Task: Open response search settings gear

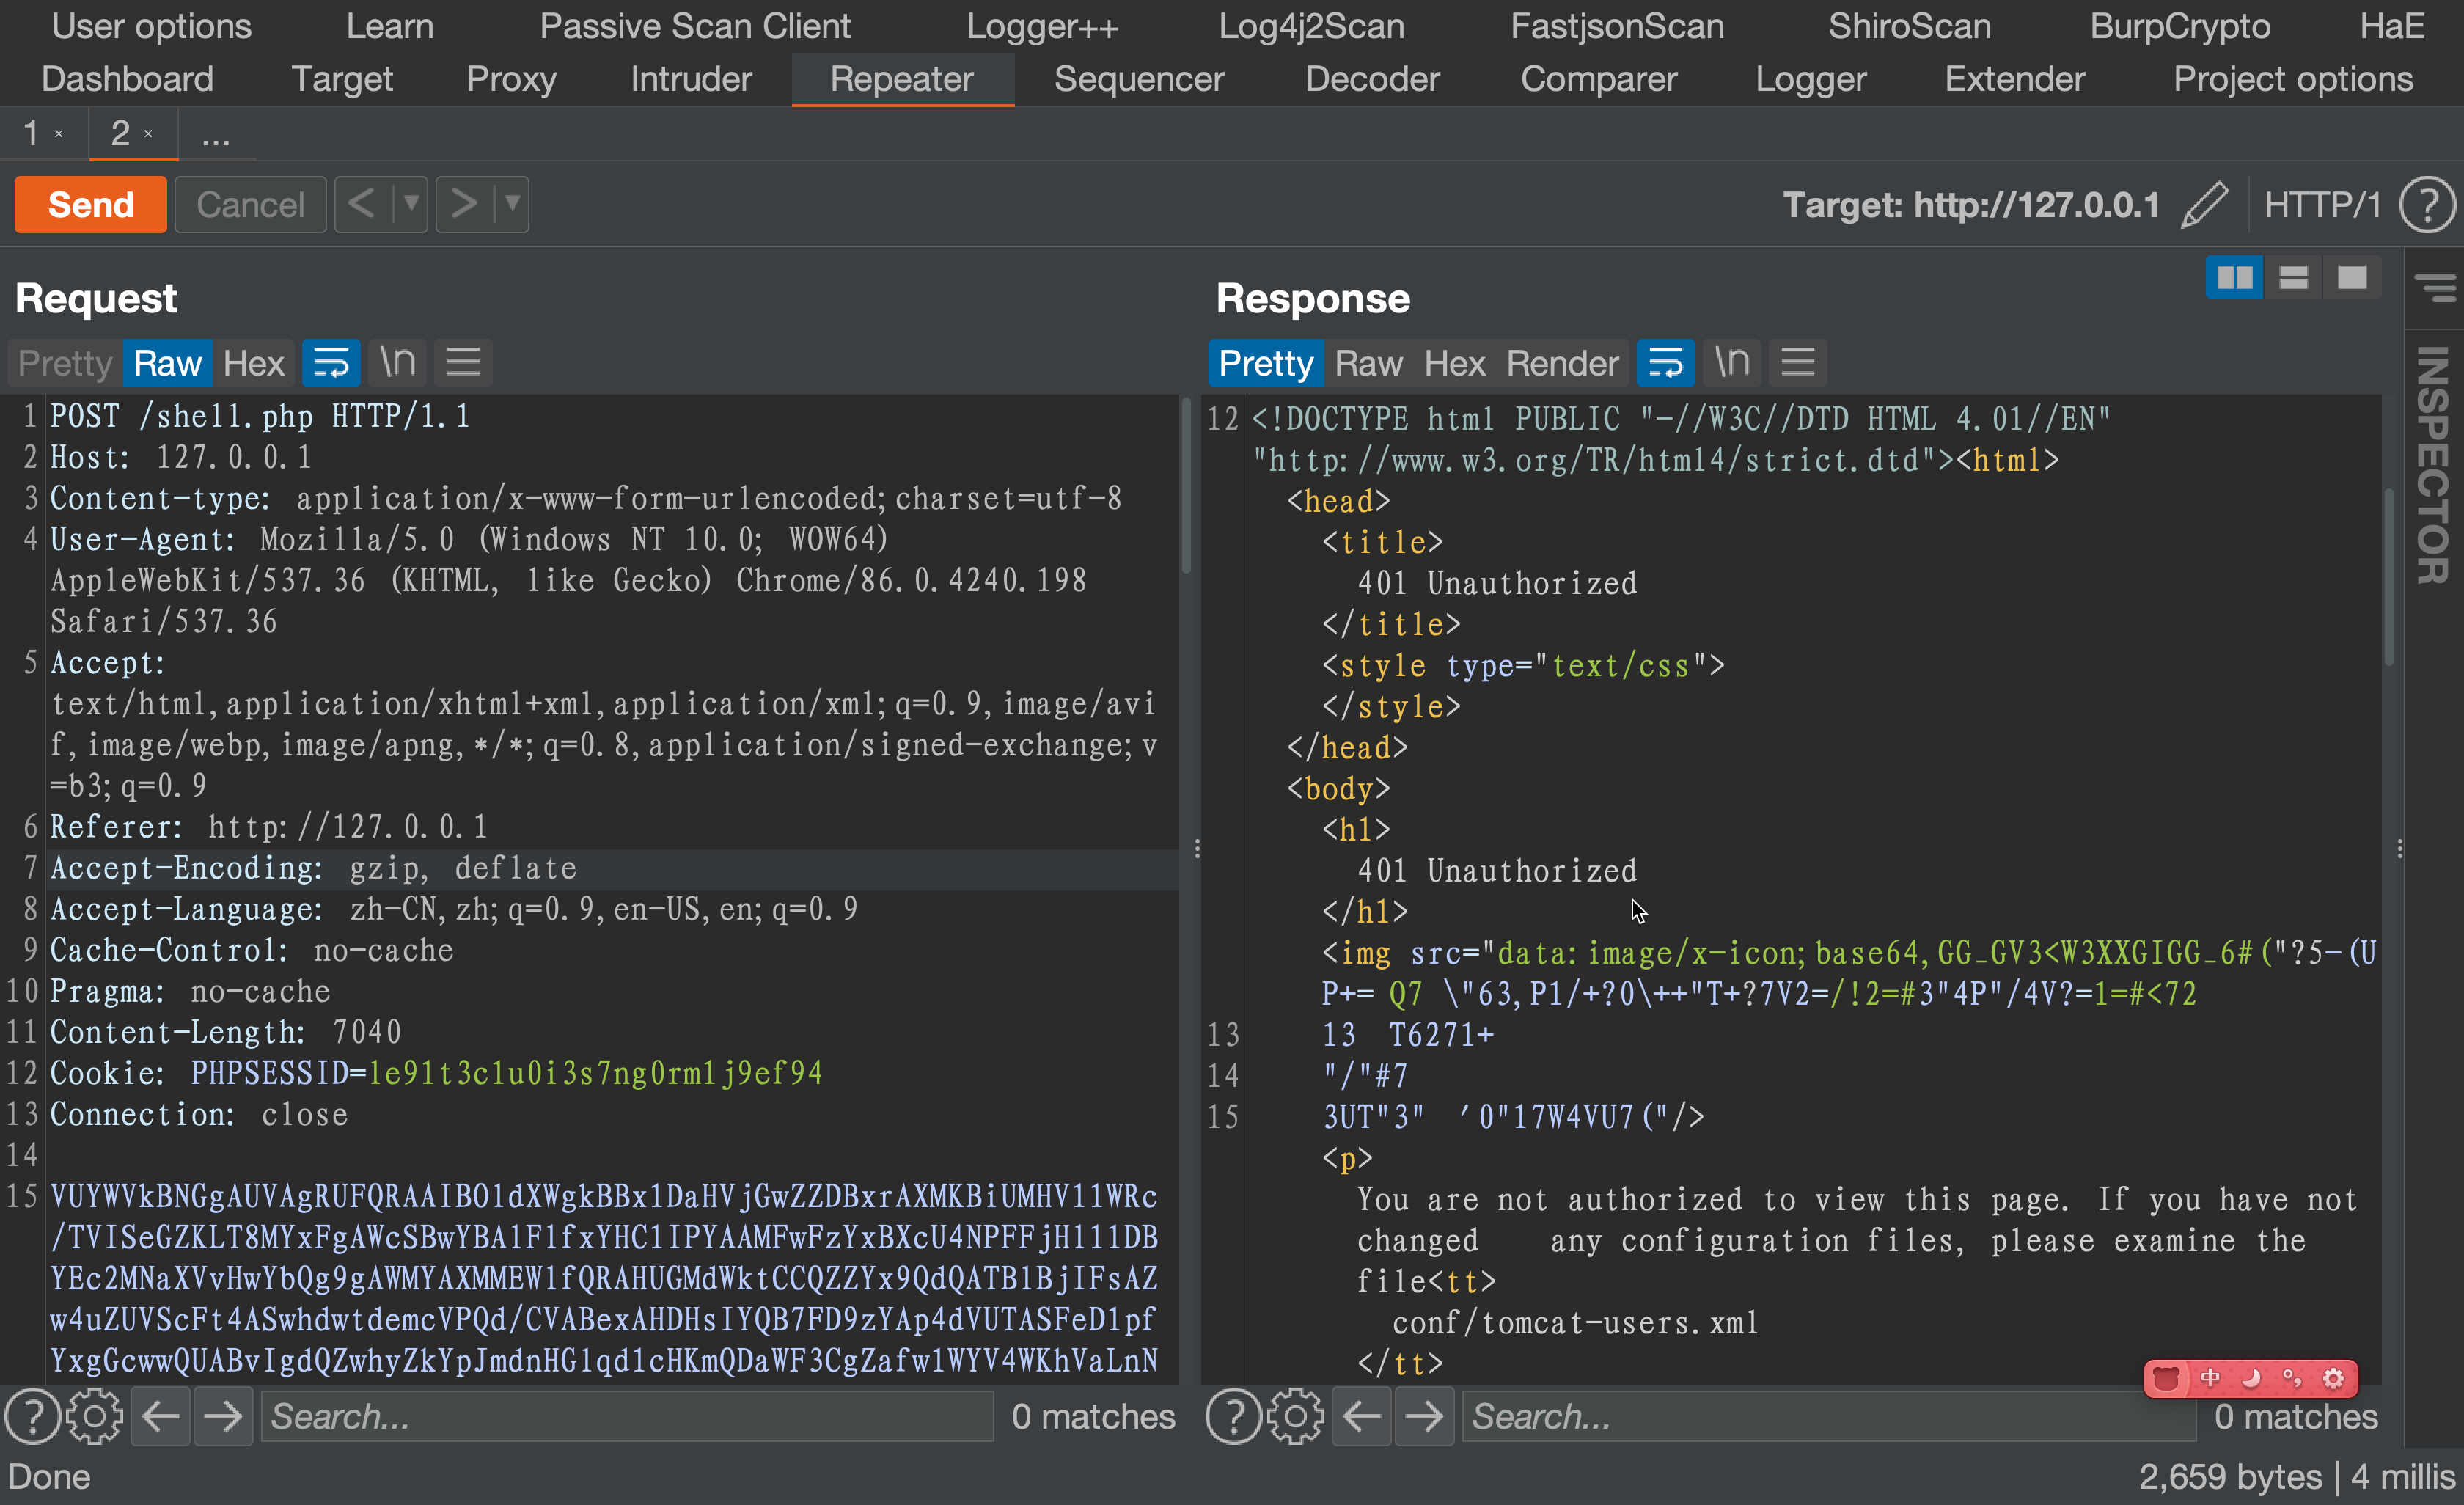Action: pos(1294,1415)
